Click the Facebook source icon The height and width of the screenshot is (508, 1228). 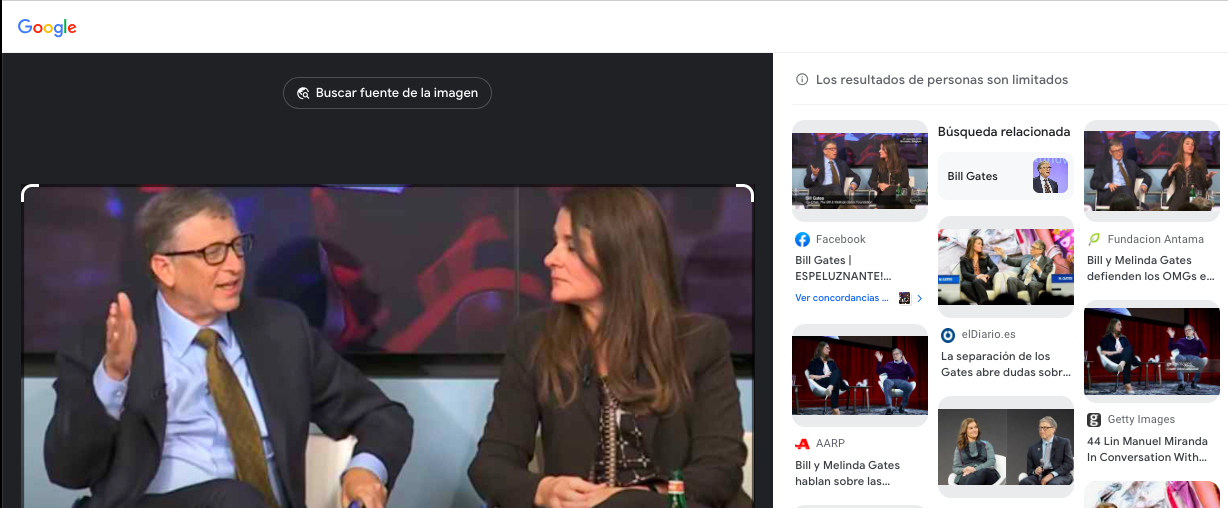(x=802, y=239)
